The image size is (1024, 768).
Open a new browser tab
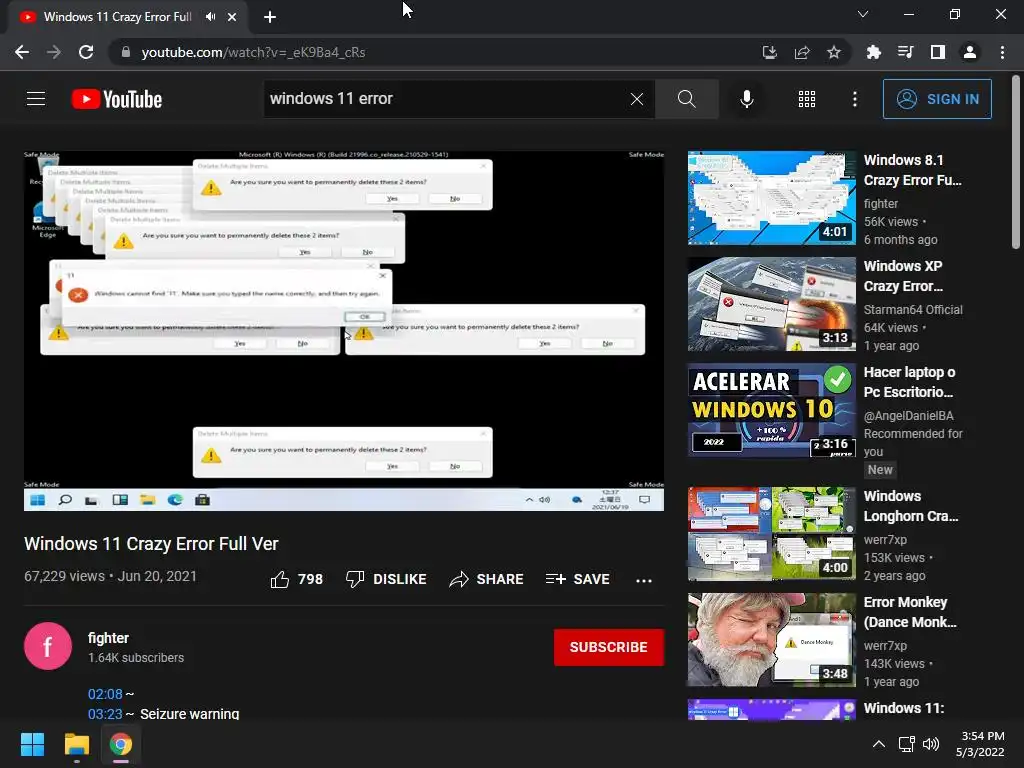270,17
